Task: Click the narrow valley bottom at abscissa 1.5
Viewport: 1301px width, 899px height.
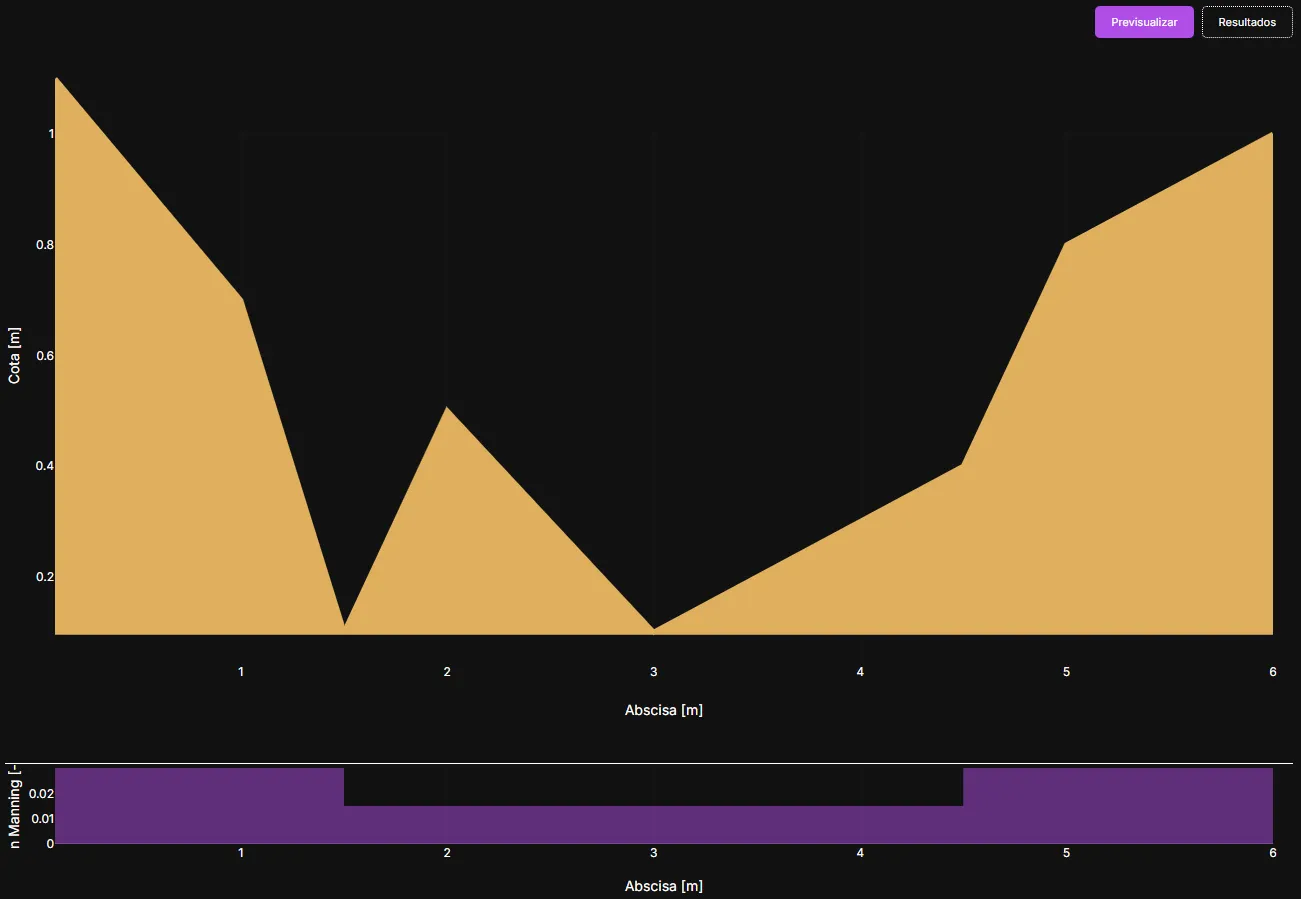Action: [344, 625]
